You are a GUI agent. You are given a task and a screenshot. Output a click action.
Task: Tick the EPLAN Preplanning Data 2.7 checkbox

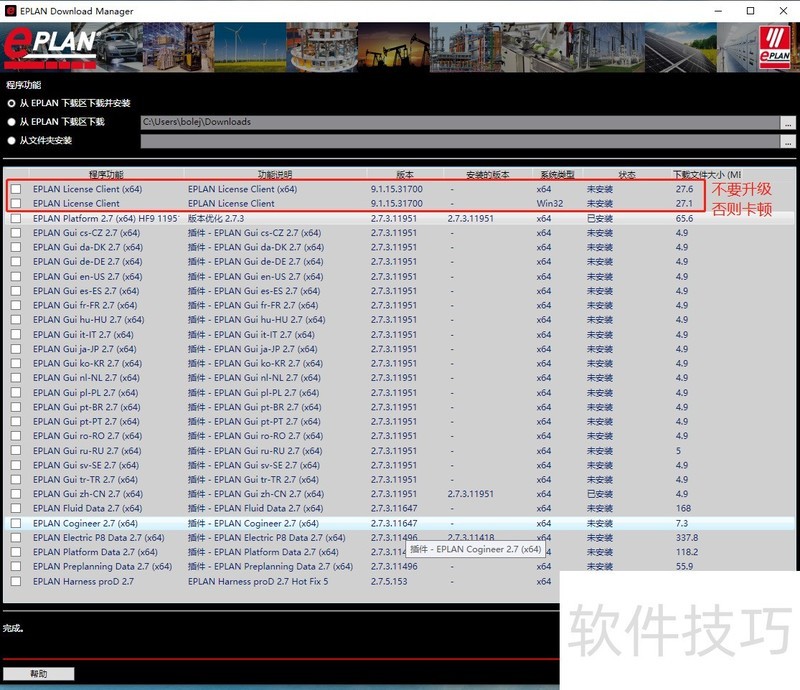point(16,566)
